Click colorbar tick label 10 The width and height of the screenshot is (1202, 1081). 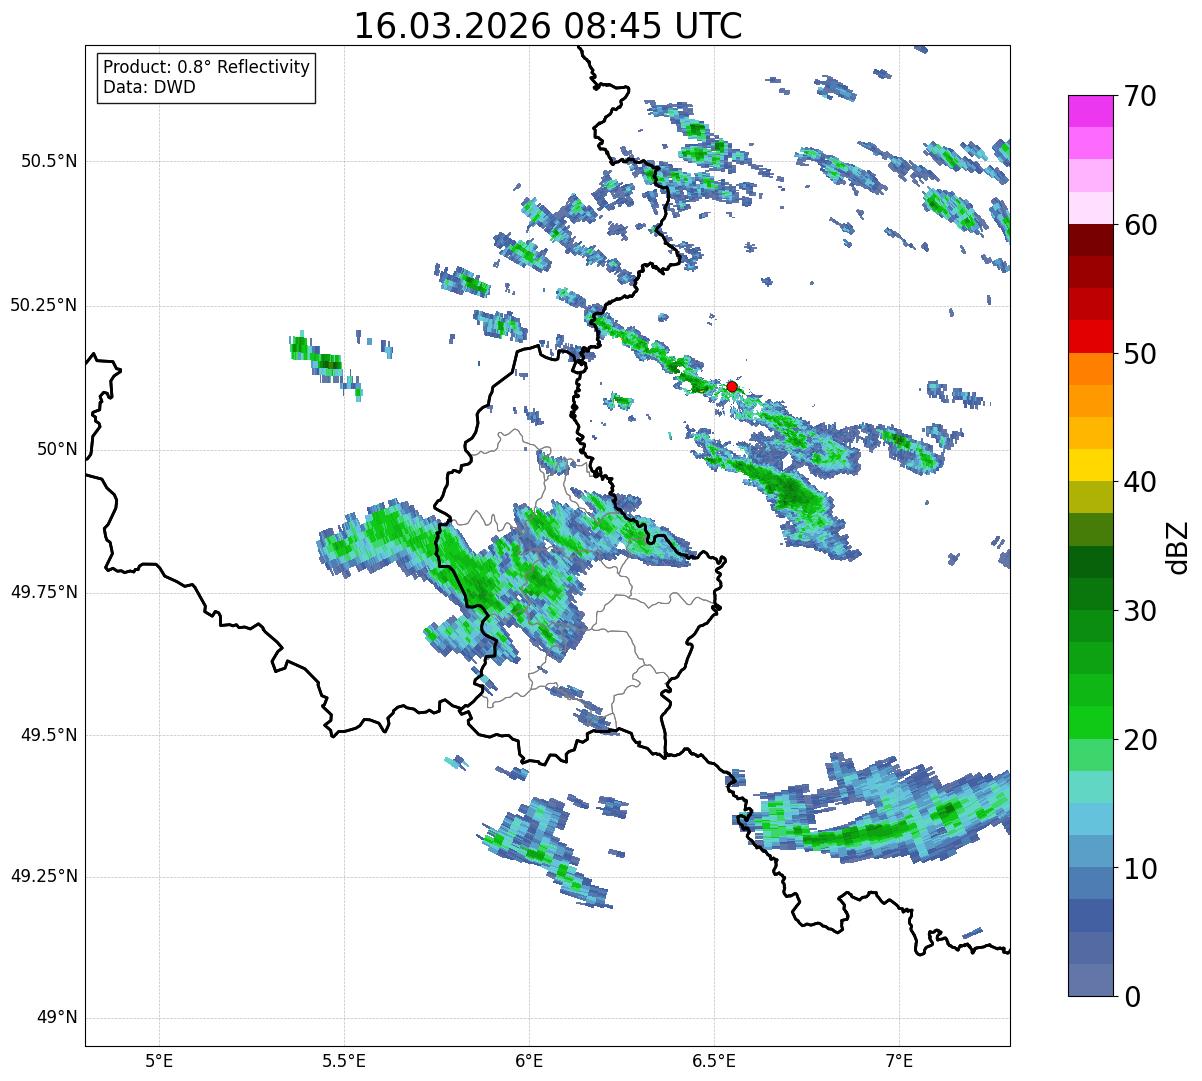point(1140,869)
